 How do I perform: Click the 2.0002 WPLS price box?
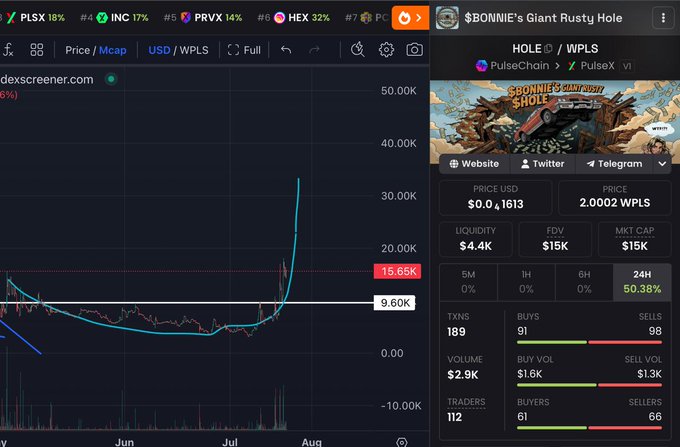[615, 198]
